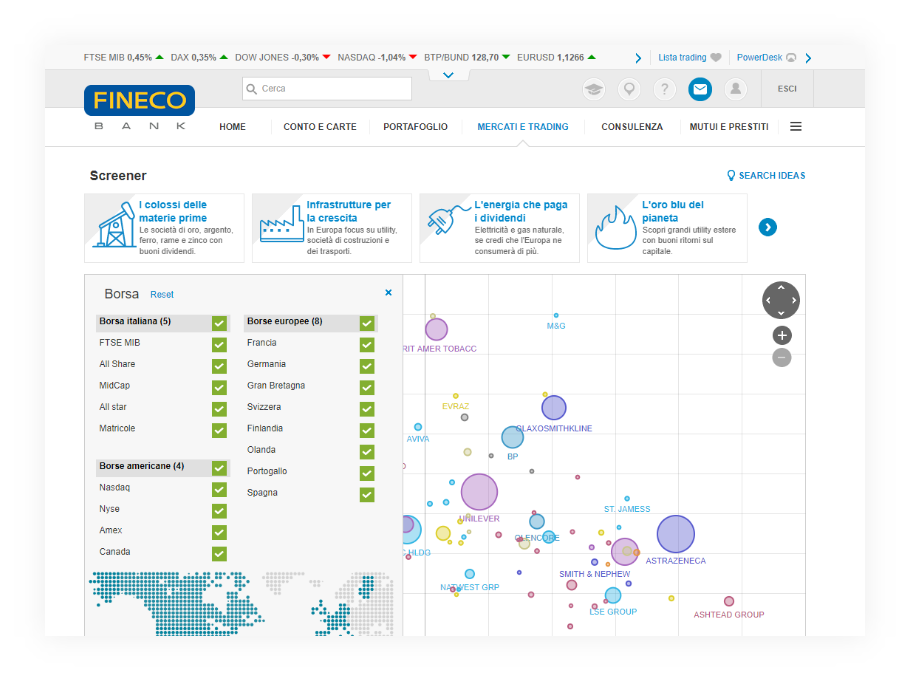910x681 pixels.
Task: Open the HOME menu
Action: tap(232, 127)
